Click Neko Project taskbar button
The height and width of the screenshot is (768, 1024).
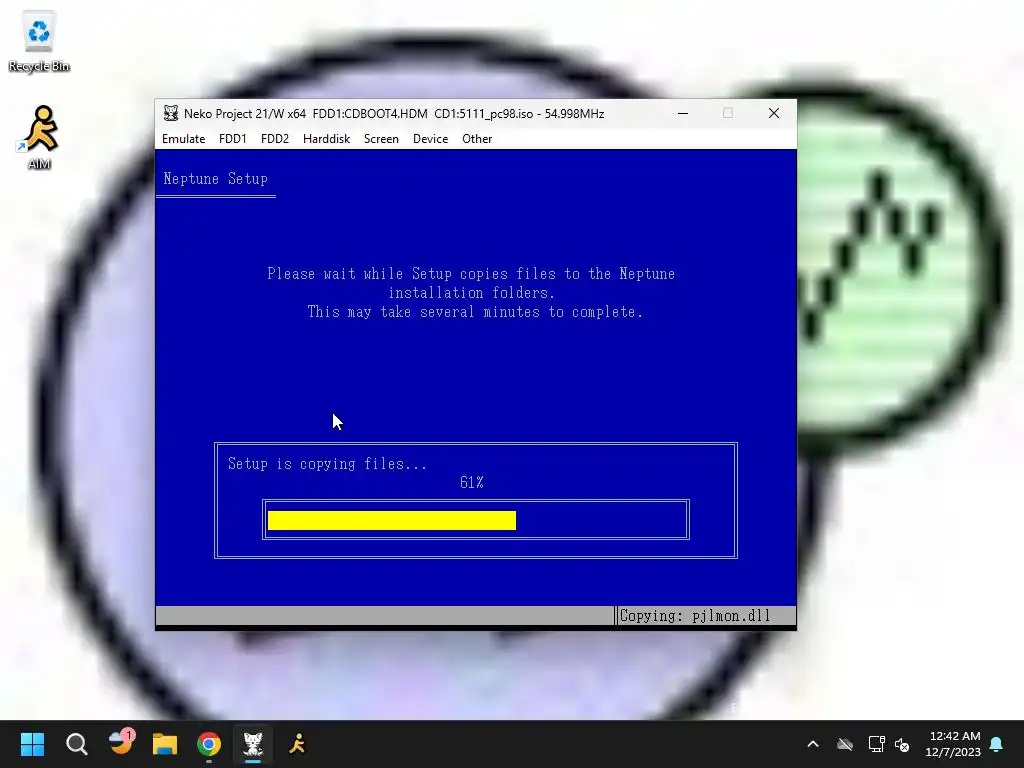[x=253, y=744]
